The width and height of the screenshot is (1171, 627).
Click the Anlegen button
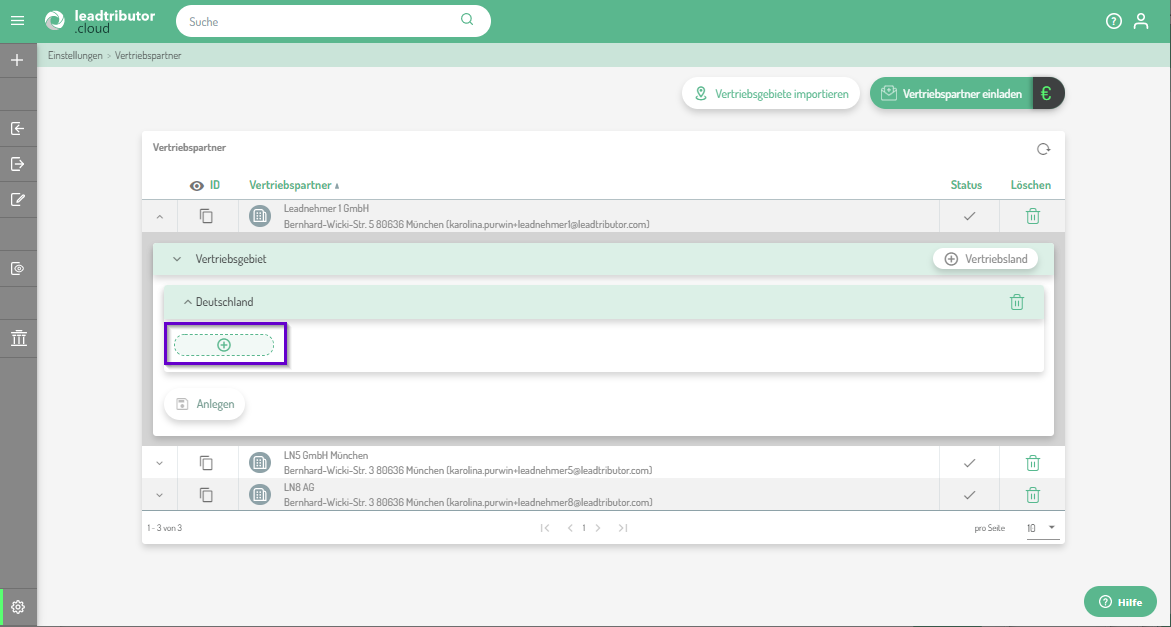pyautogui.click(x=205, y=404)
